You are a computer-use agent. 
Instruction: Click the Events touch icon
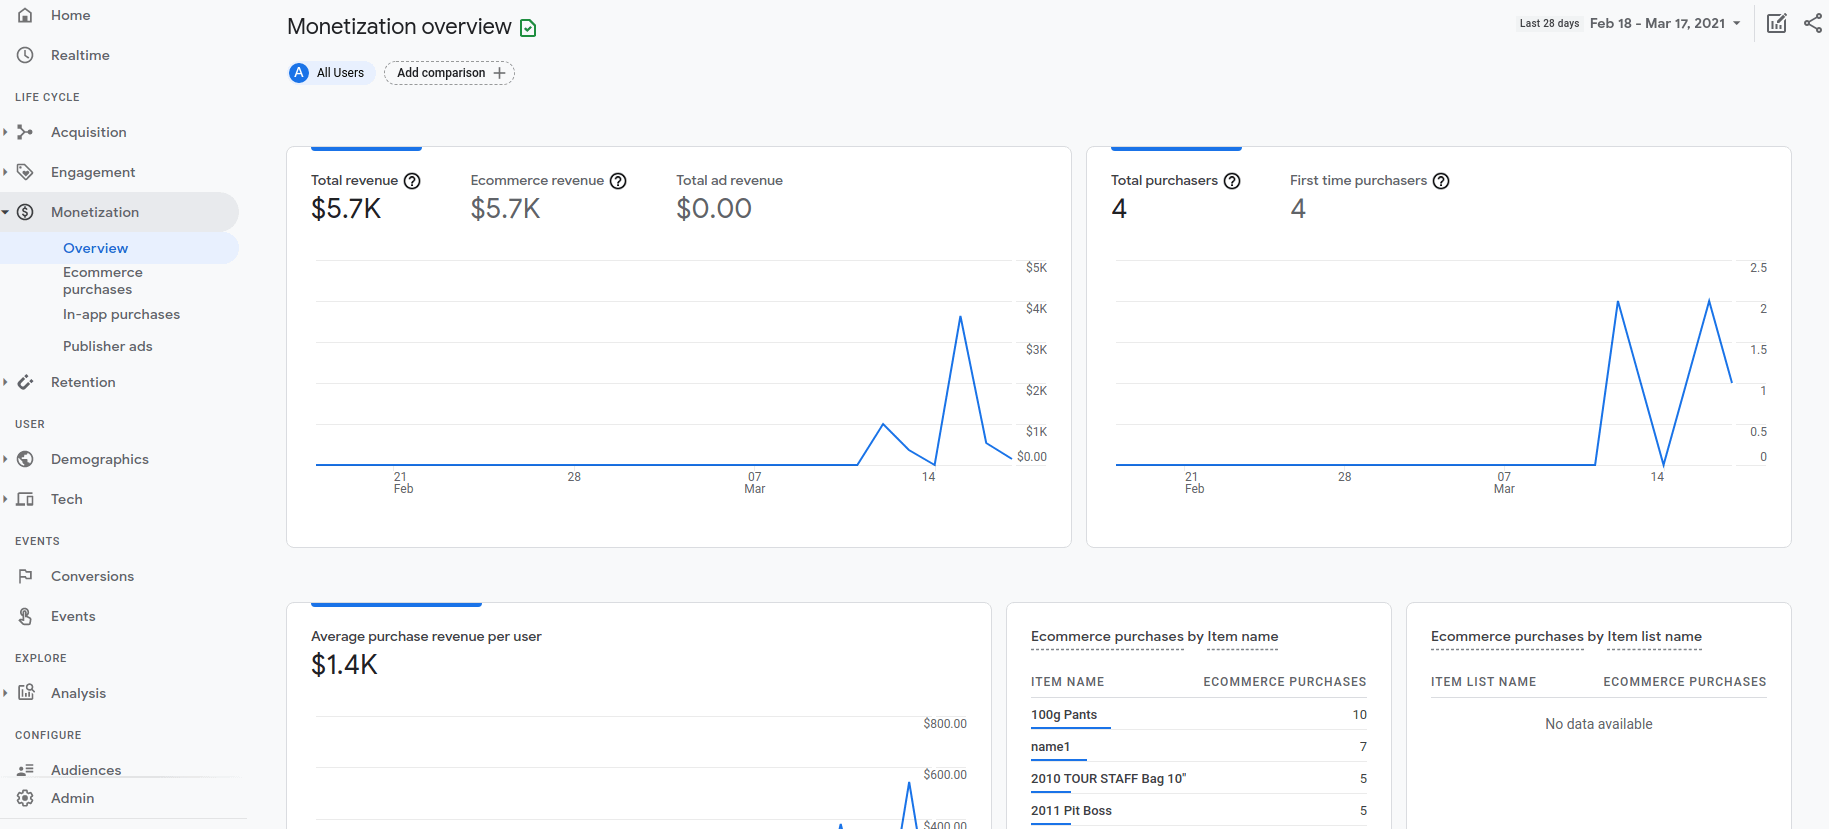pyautogui.click(x=25, y=616)
